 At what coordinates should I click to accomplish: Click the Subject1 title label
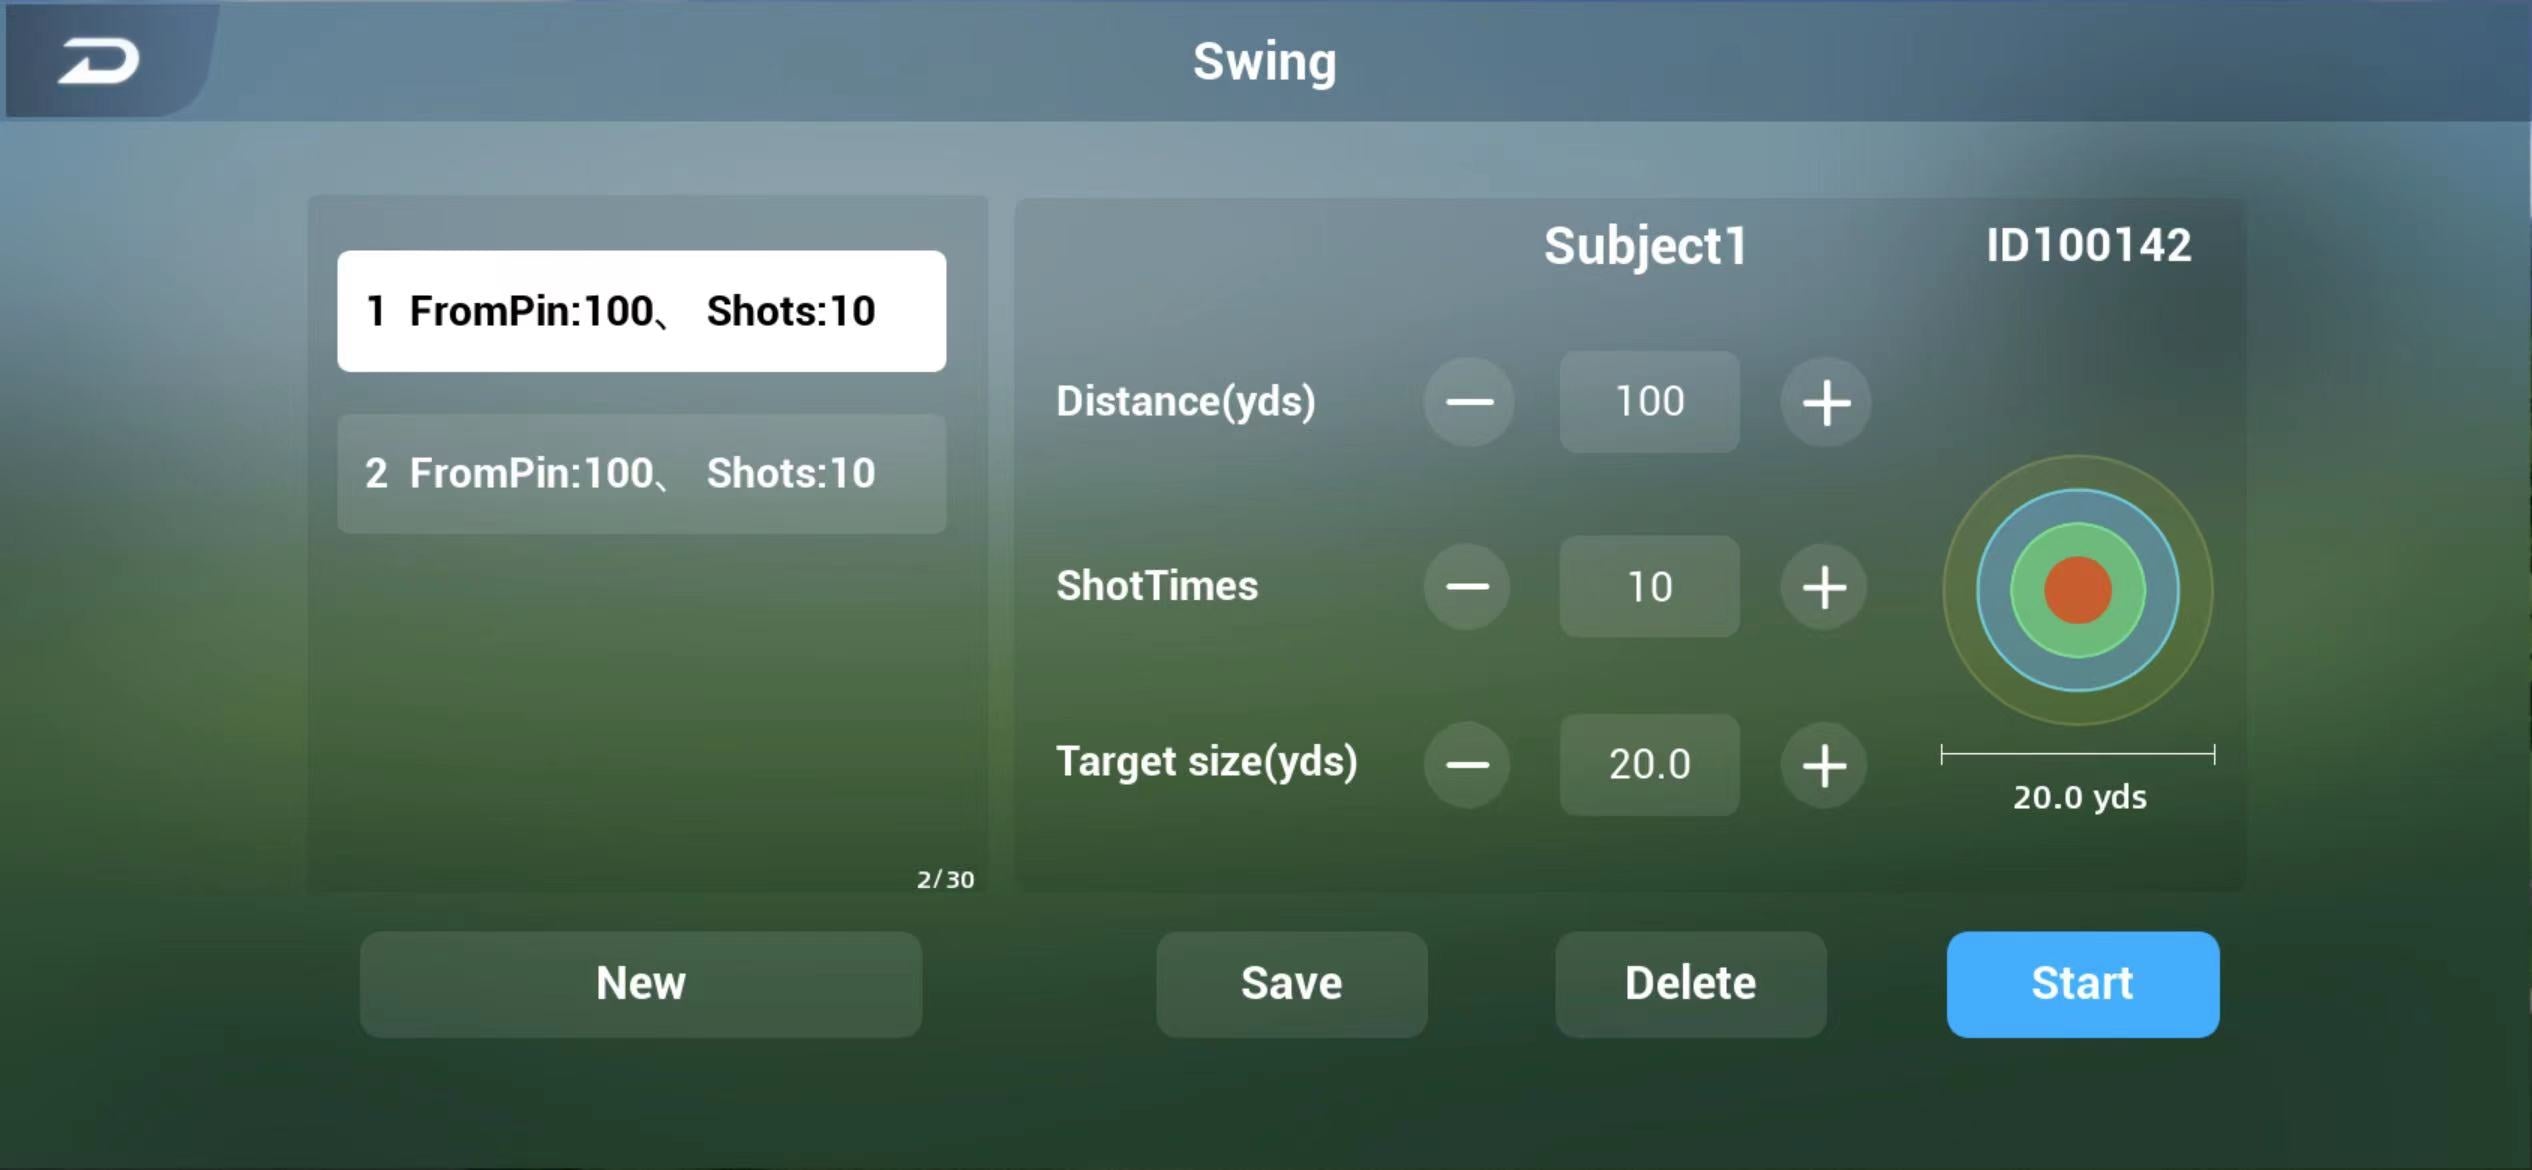1645,246
